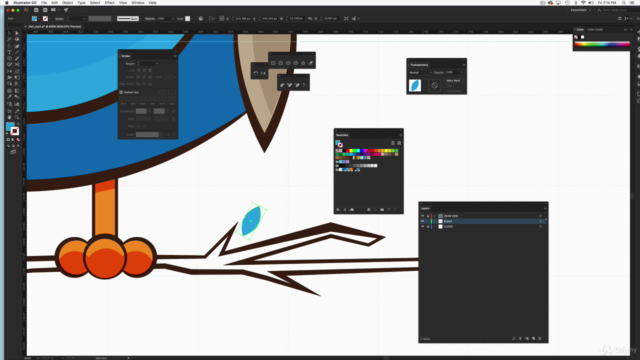The width and height of the screenshot is (640, 360).
Task: Enable the Dashed Line checkbox in Stroke panel
Action: pyautogui.click(x=121, y=92)
